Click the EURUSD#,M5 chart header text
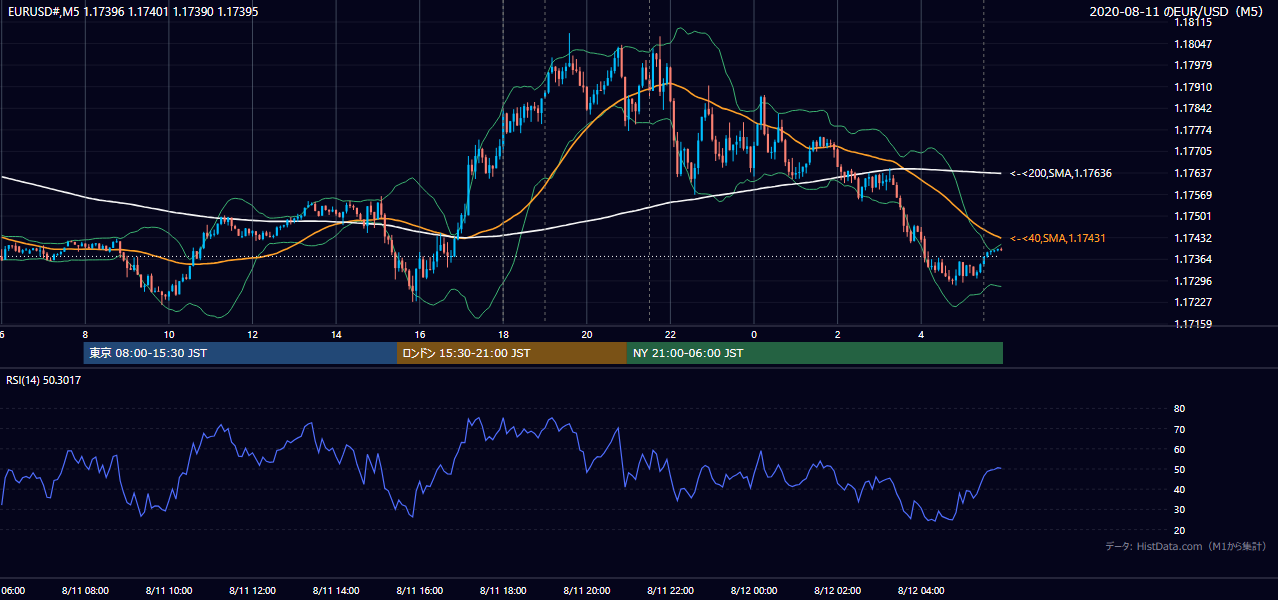Screen dimensions: 1278x600 pyautogui.click(x=131, y=11)
